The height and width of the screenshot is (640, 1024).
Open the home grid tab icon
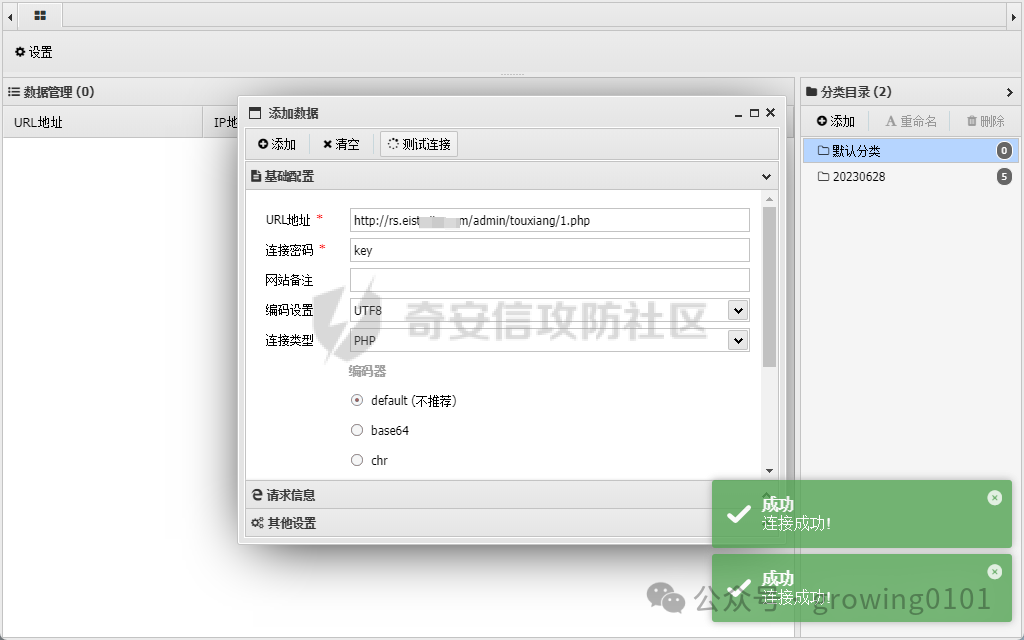pyautogui.click(x=40, y=16)
